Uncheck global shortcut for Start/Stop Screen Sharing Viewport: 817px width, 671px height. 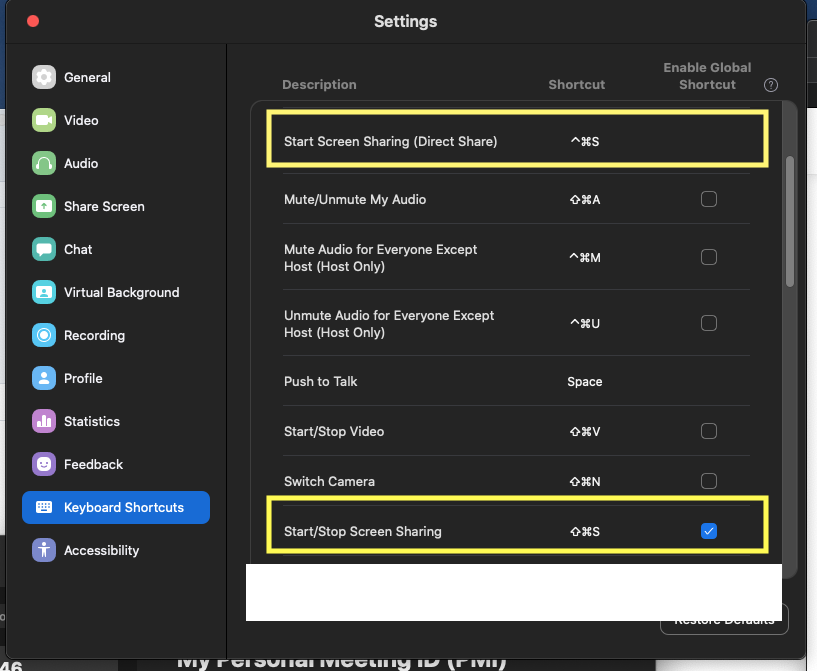pyautogui.click(x=709, y=531)
